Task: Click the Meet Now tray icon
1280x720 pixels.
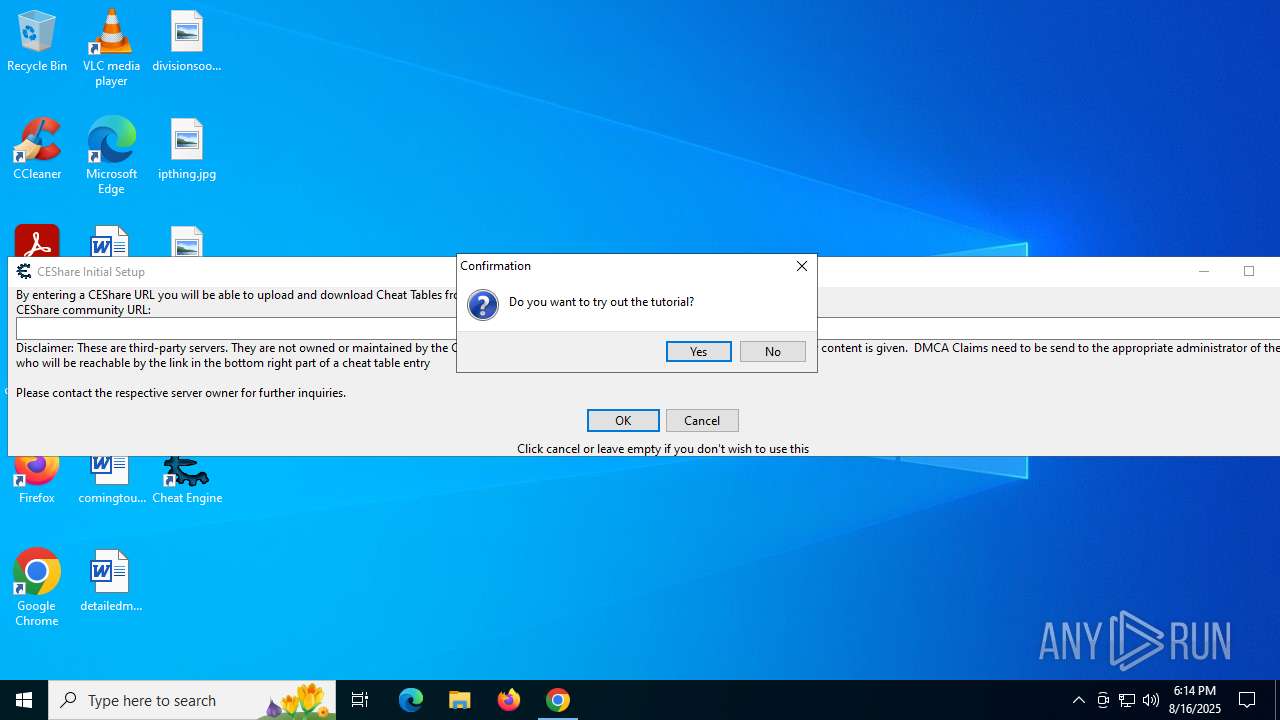Action: [x=1103, y=700]
